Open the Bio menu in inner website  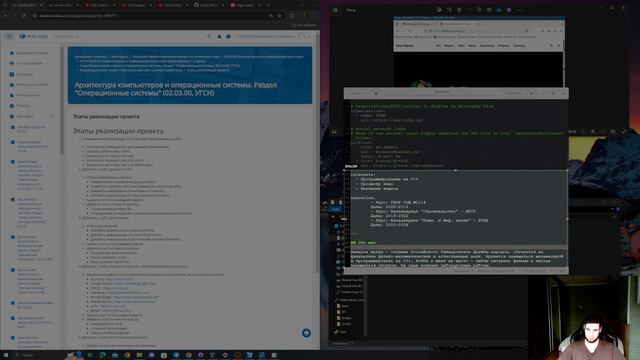coord(438,46)
